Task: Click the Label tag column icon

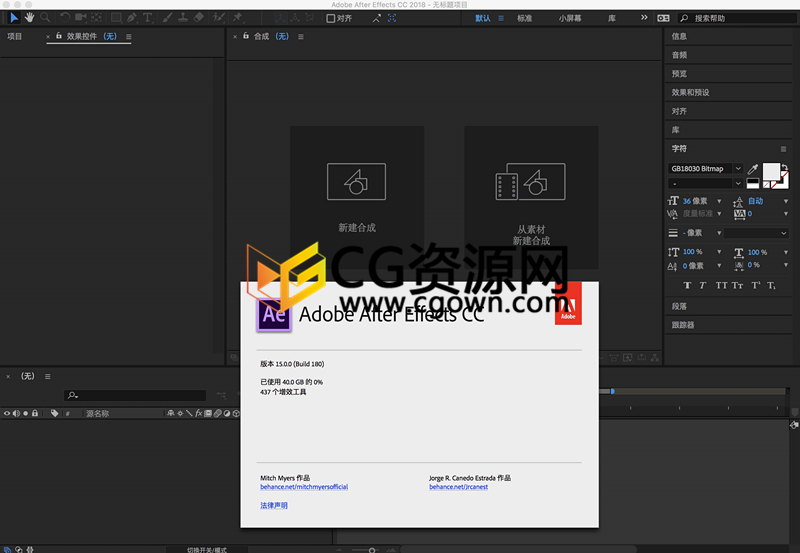Action: click(x=55, y=413)
